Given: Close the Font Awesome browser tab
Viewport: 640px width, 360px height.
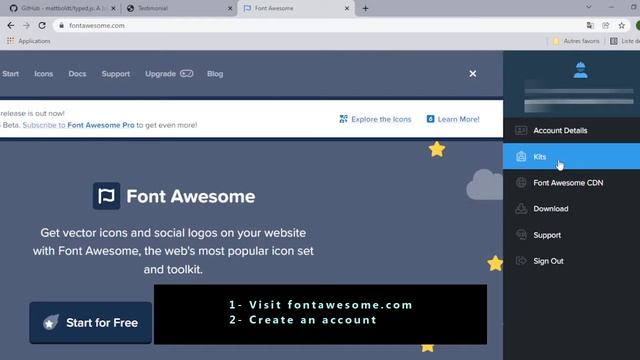Looking at the screenshot, I should (347, 8).
